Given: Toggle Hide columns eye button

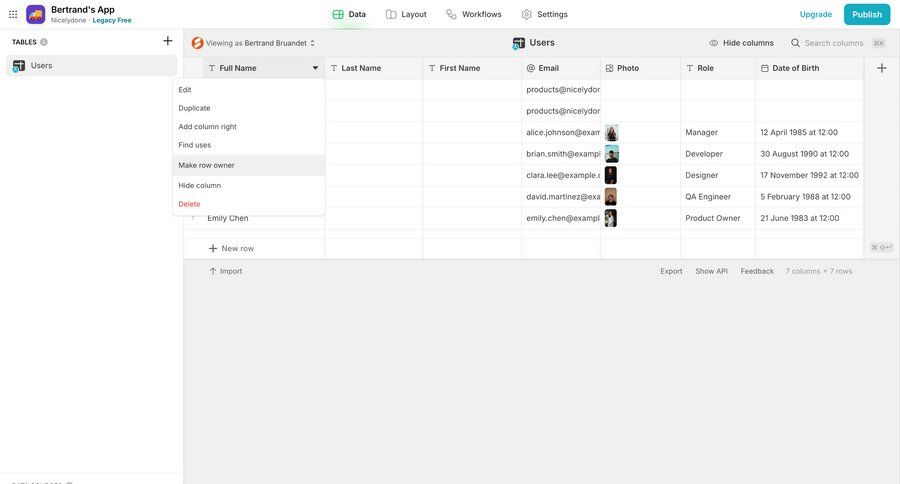Looking at the screenshot, I should (741, 43).
